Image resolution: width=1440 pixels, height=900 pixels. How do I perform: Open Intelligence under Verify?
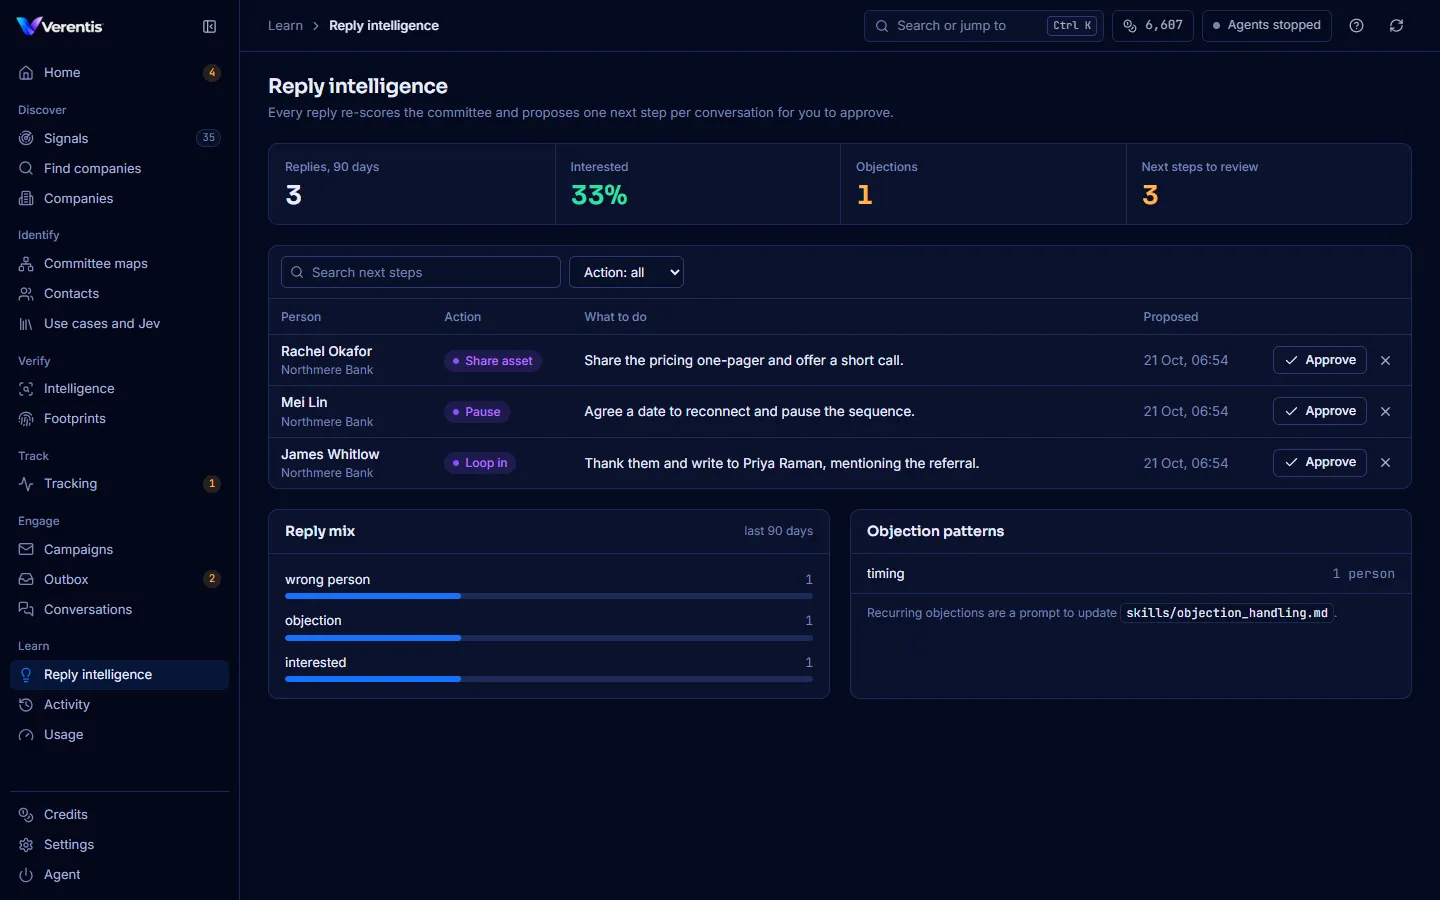coord(120,388)
